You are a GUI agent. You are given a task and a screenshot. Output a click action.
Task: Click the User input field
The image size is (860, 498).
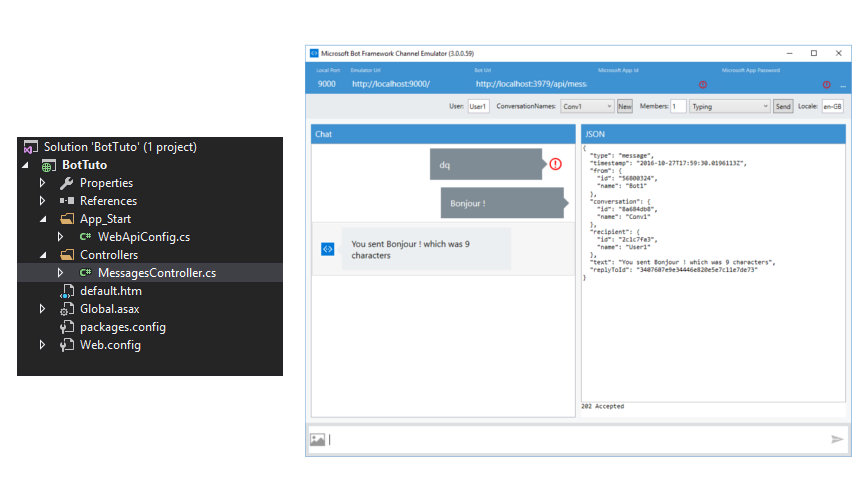[x=478, y=106]
